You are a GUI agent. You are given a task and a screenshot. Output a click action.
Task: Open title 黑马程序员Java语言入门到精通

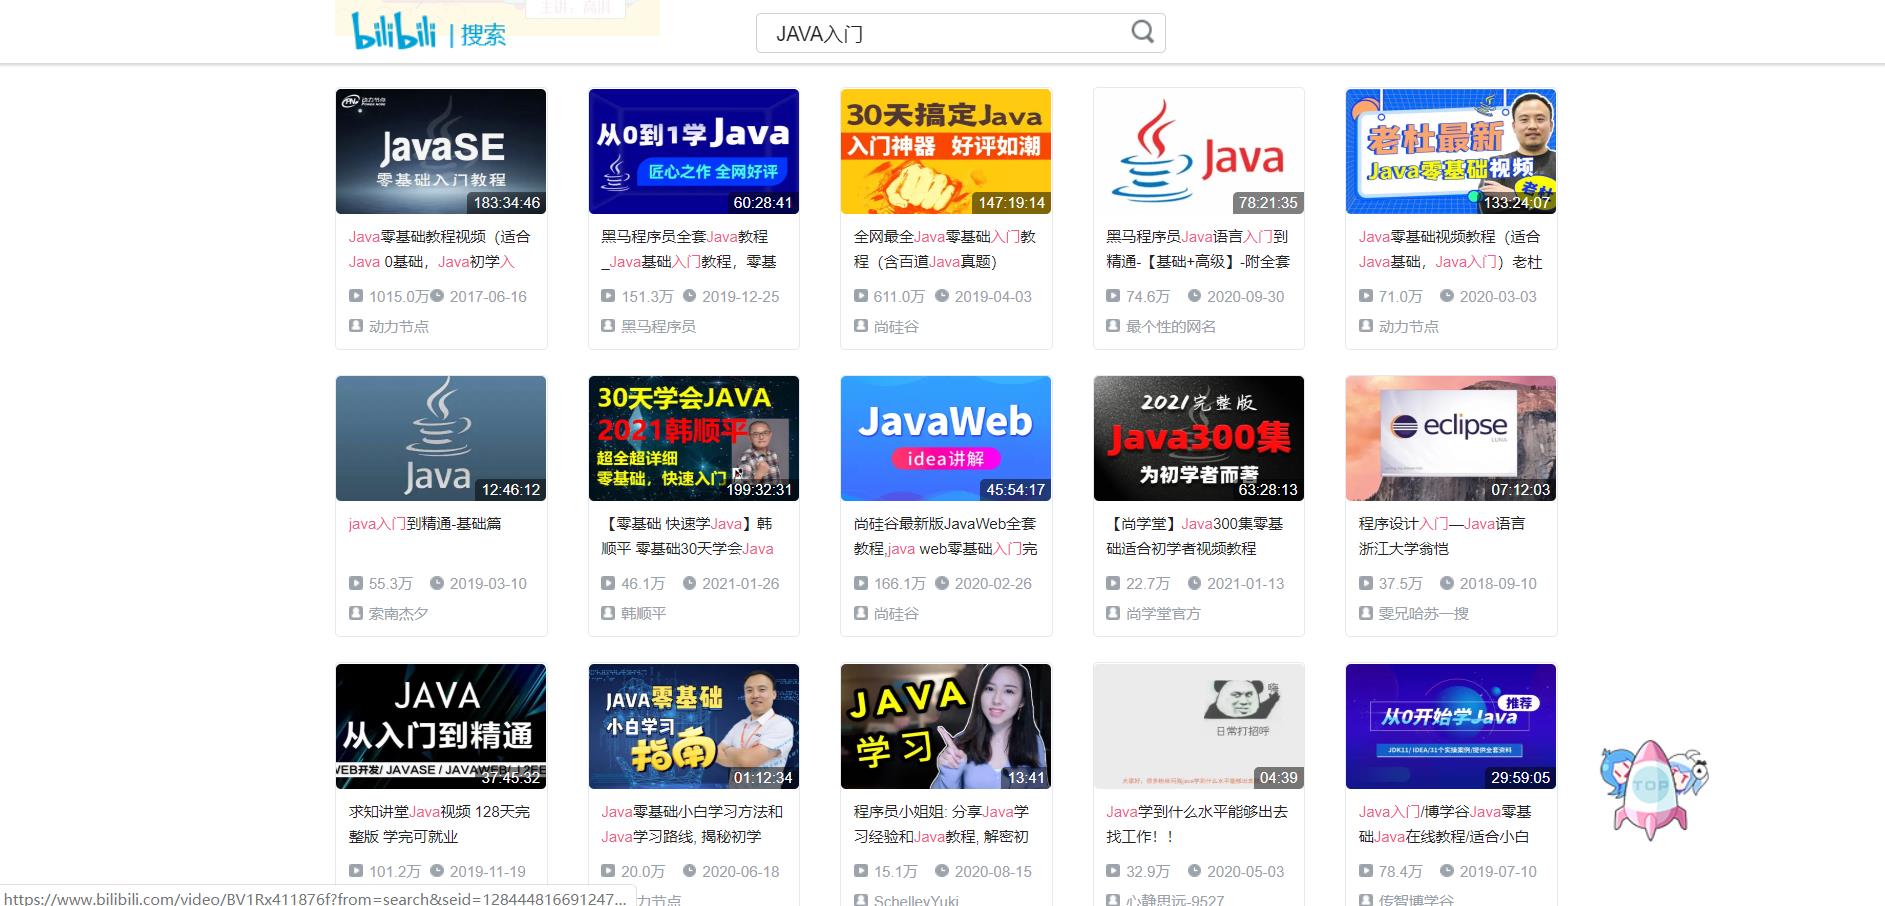click(1198, 249)
